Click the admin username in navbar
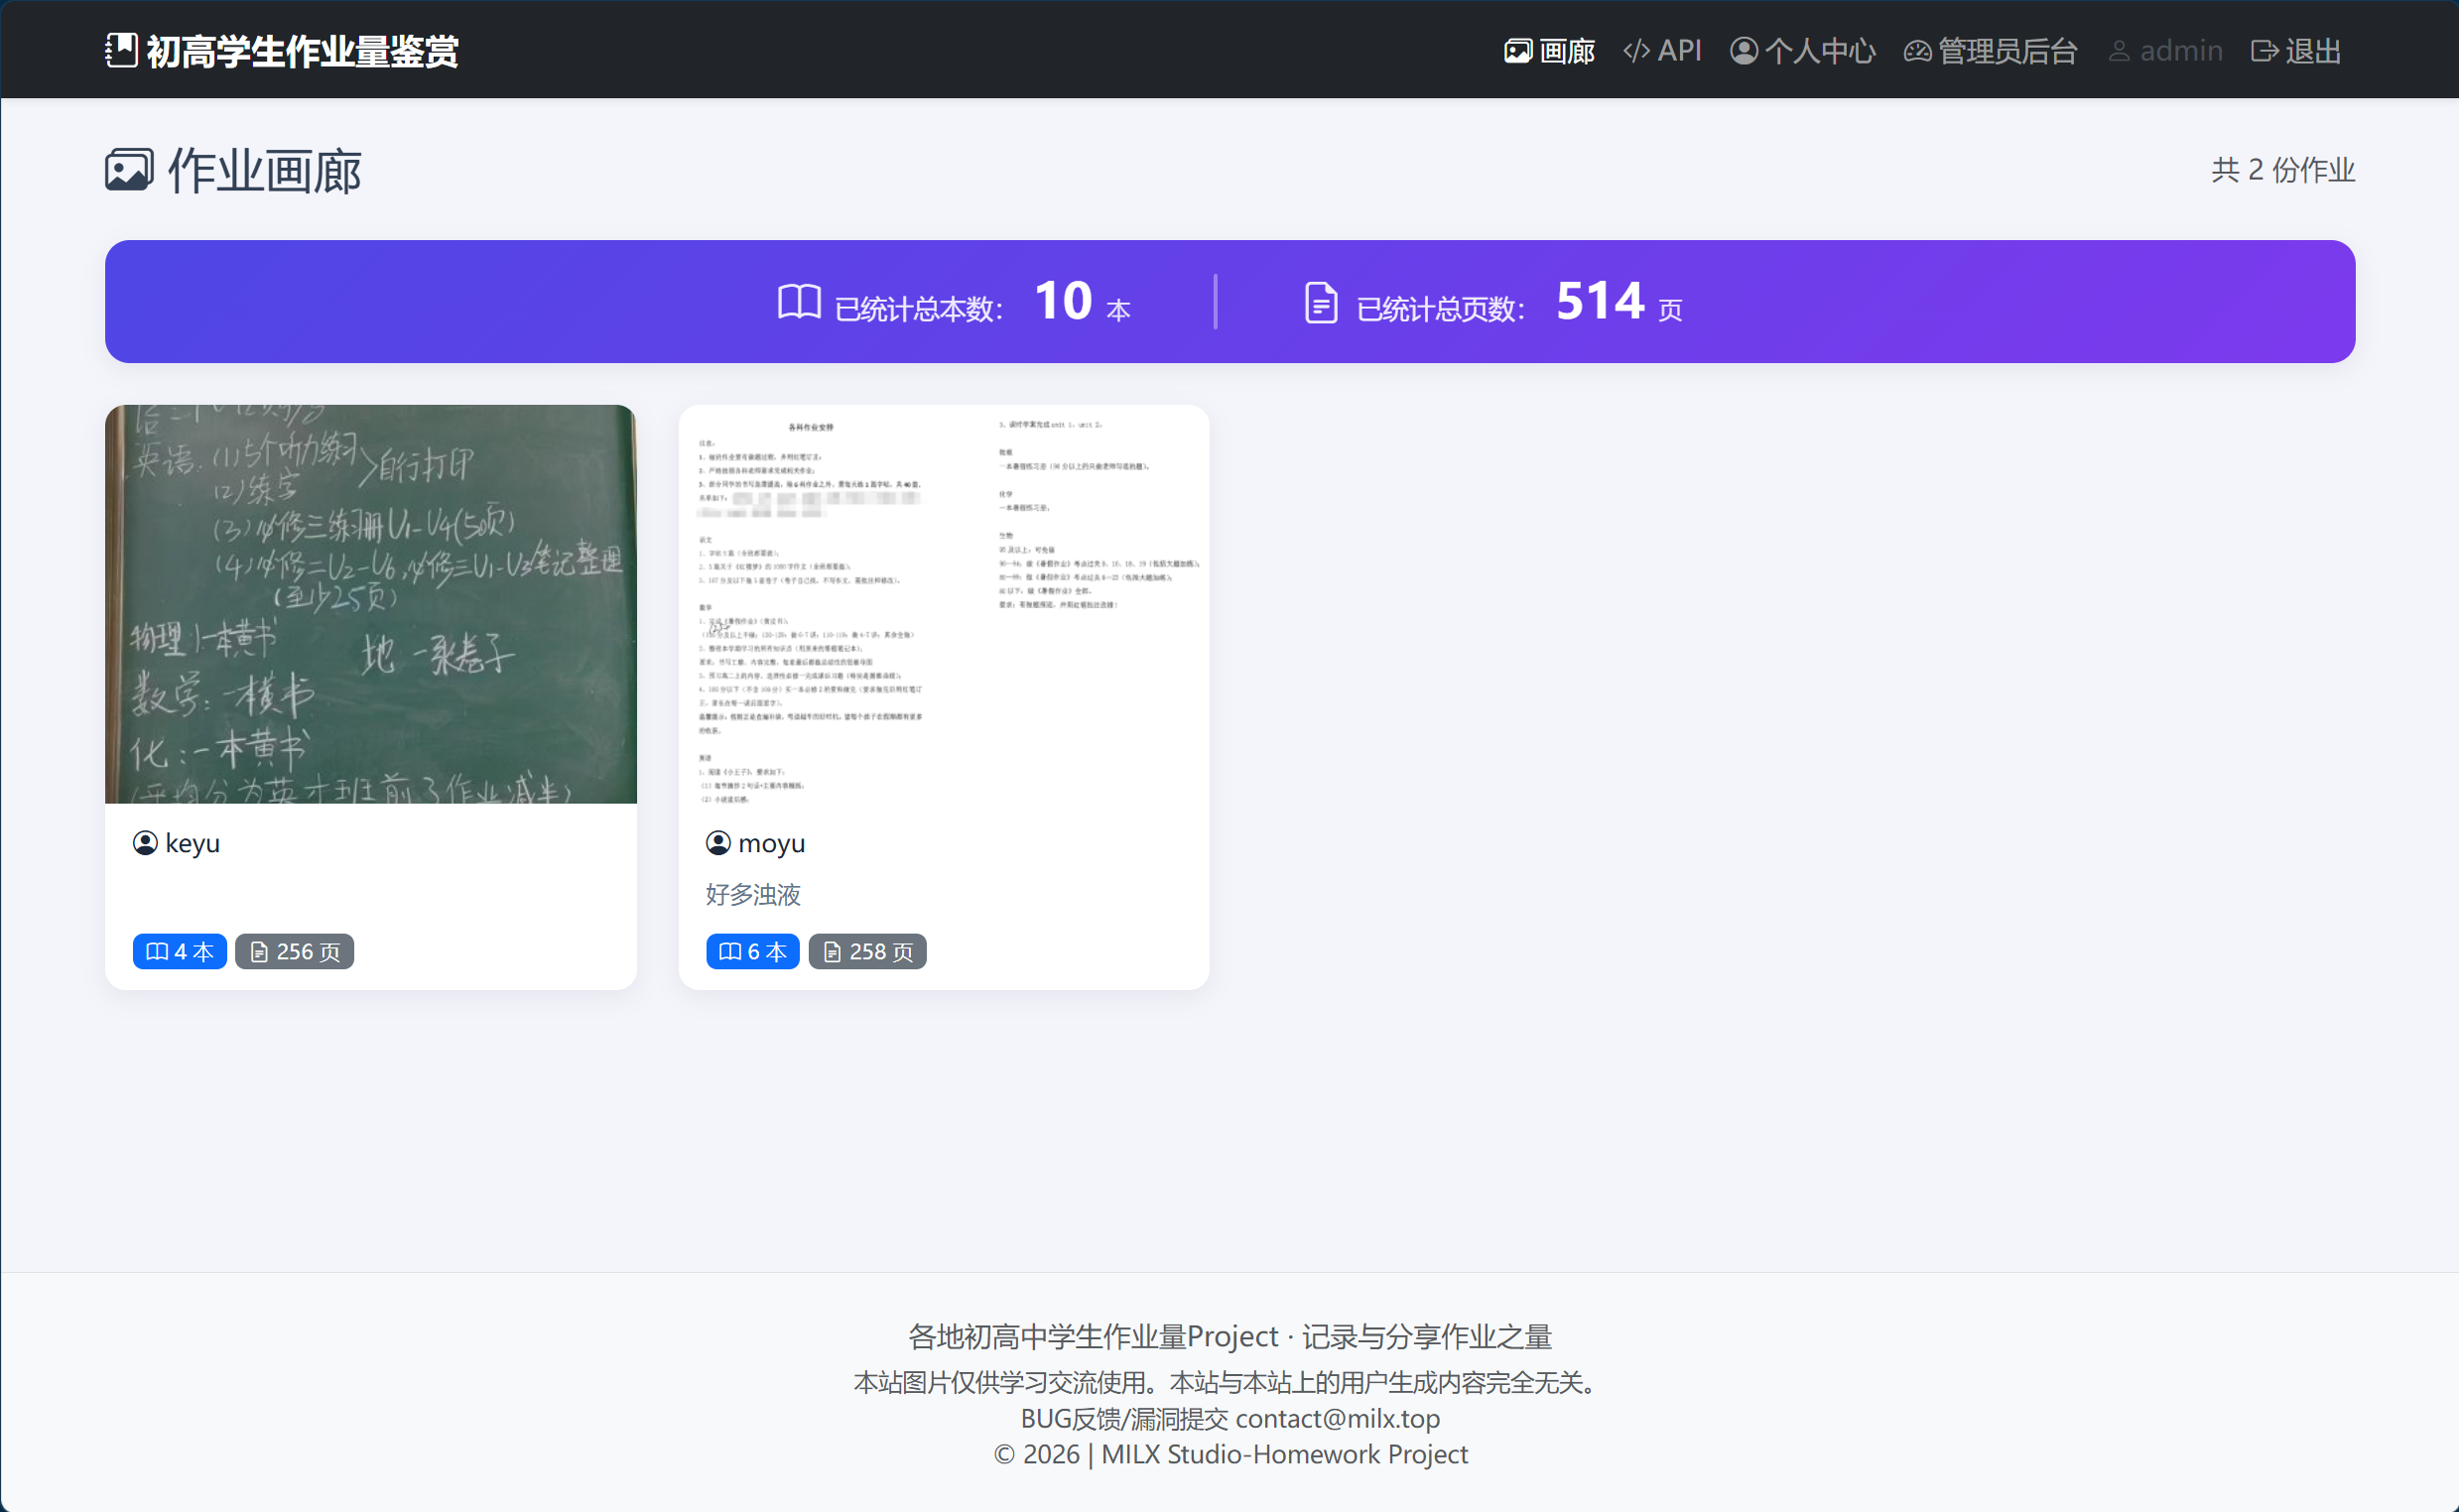 [x=2165, y=50]
